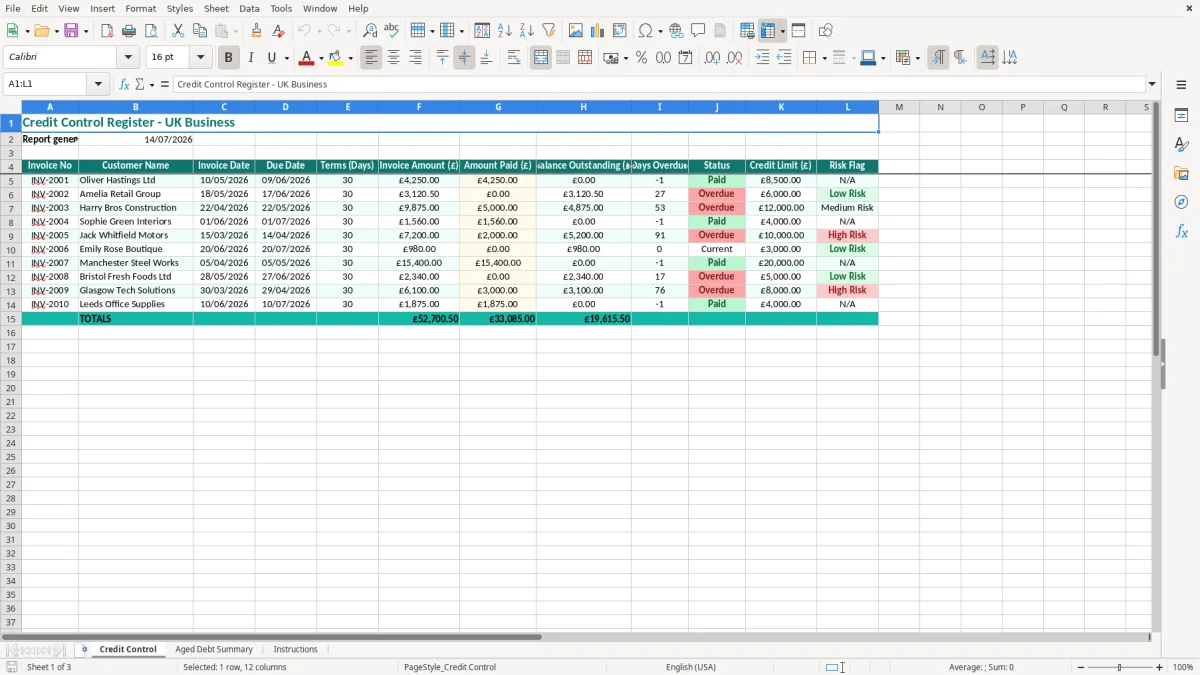Expand the background color dropdown arrow
Screen dimensions: 1200x675
point(350,58)
